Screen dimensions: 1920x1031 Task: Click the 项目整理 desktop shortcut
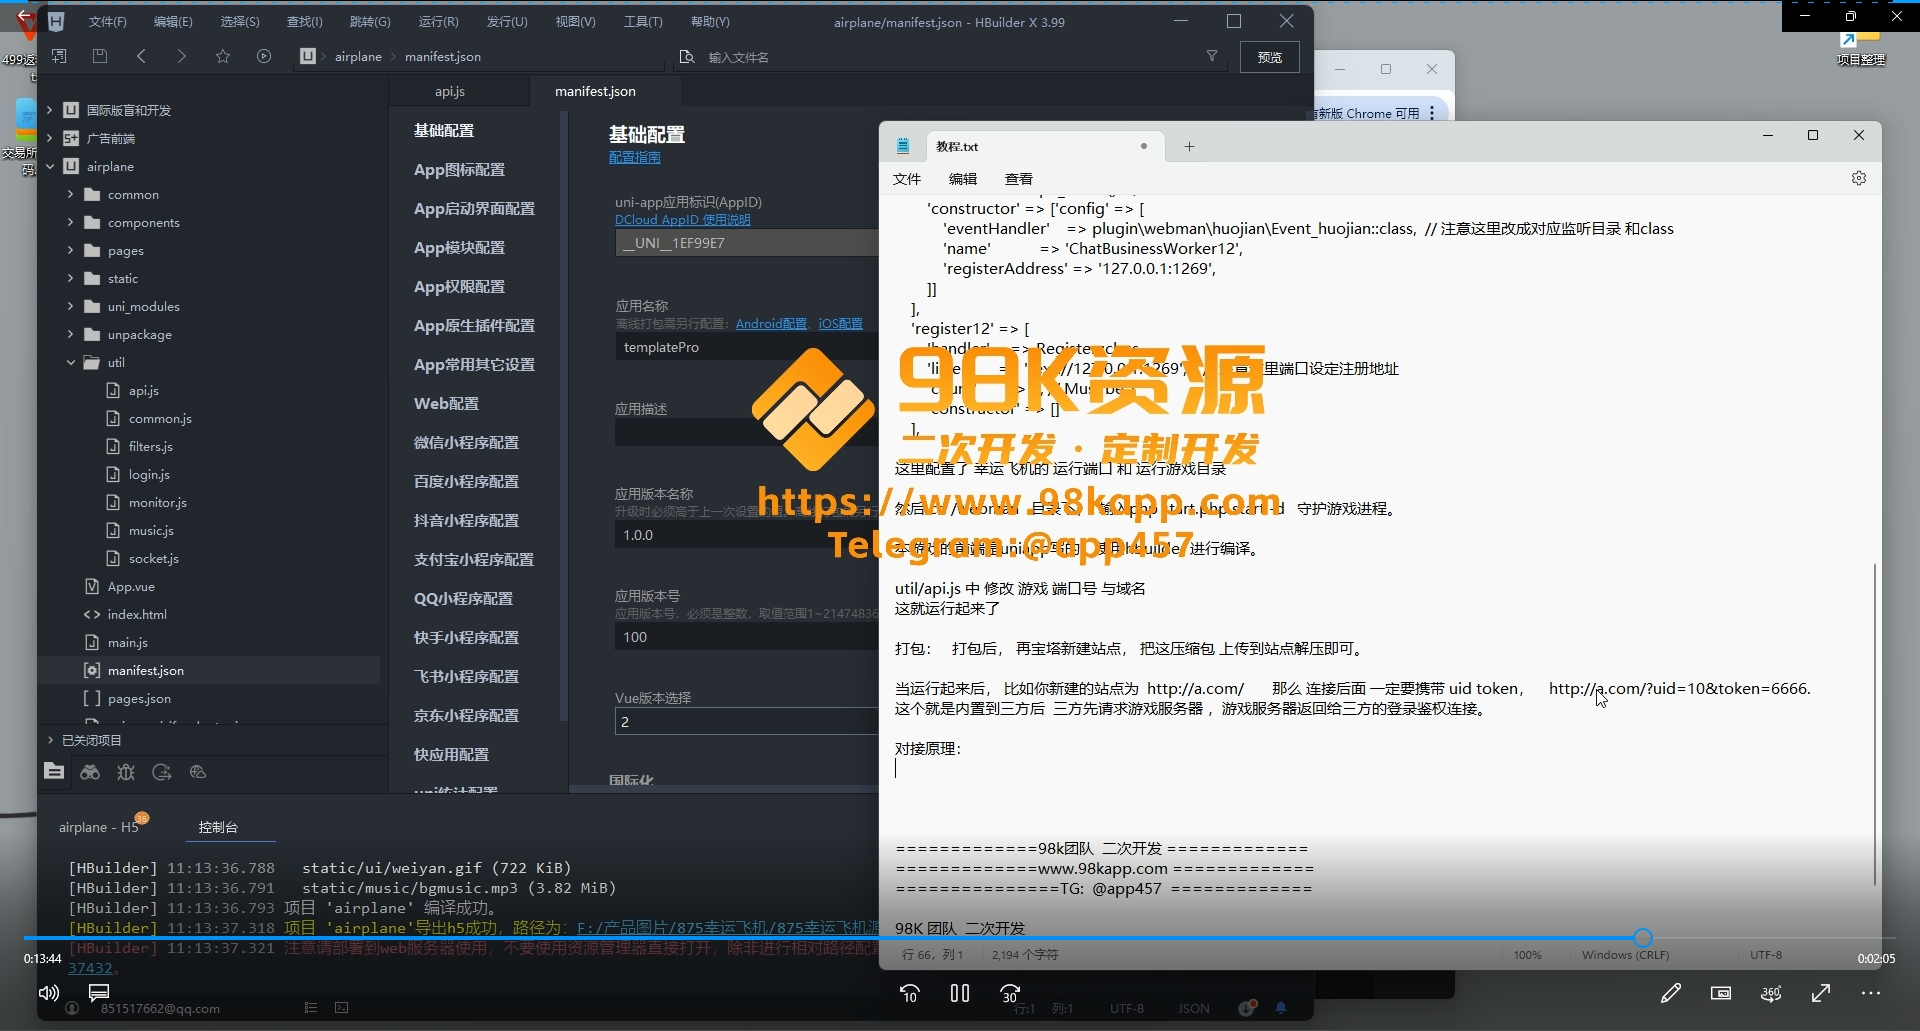(x=1860, y=48)
